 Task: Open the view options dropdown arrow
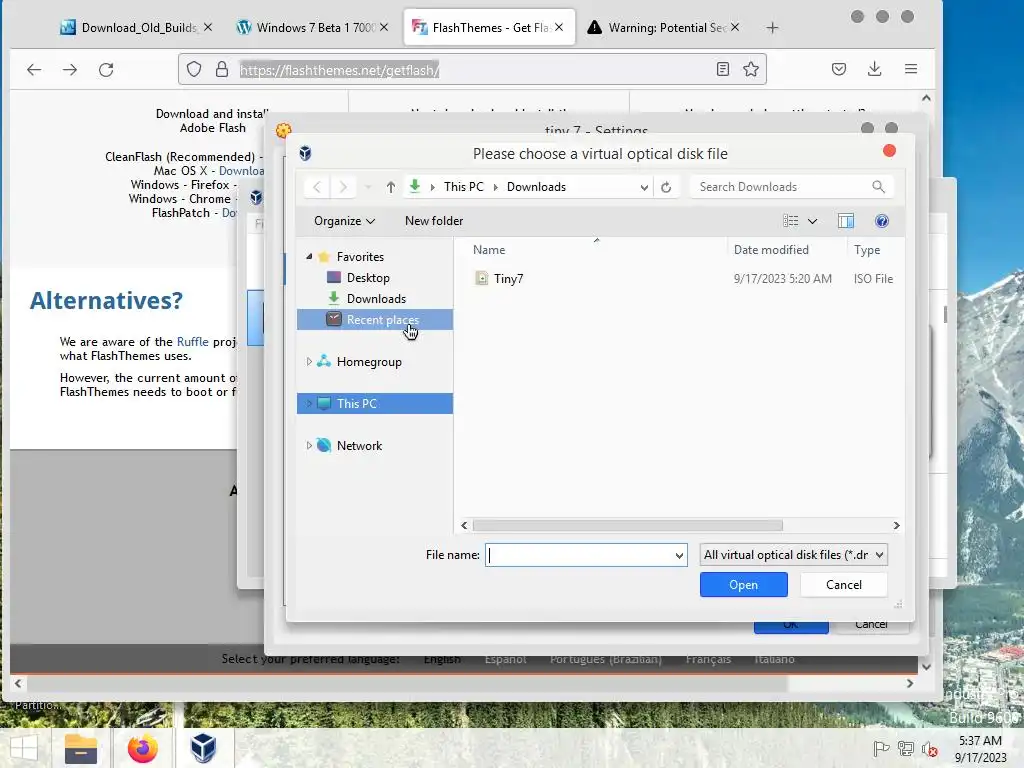pyautogui.click(x=812, y=221)
